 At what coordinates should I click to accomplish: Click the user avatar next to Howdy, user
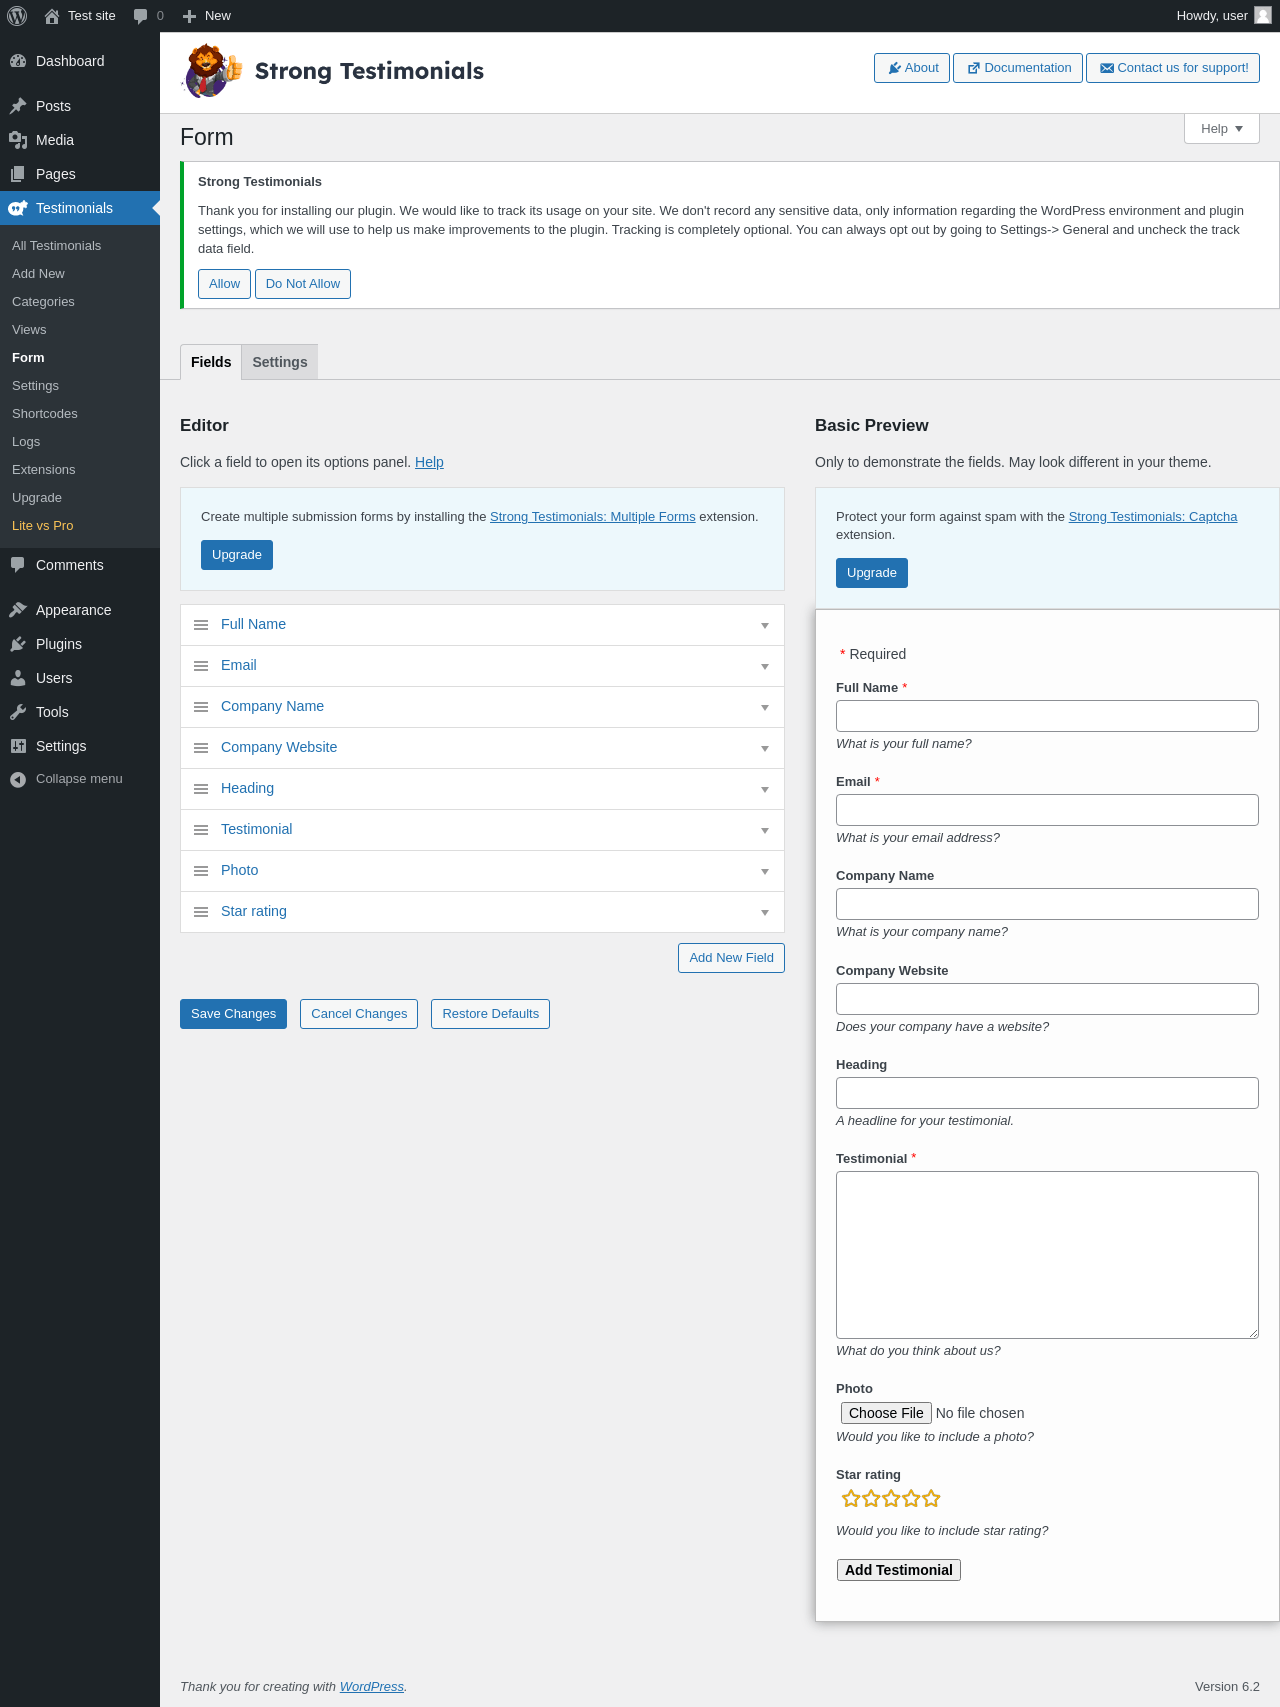tap(1263, 15)
